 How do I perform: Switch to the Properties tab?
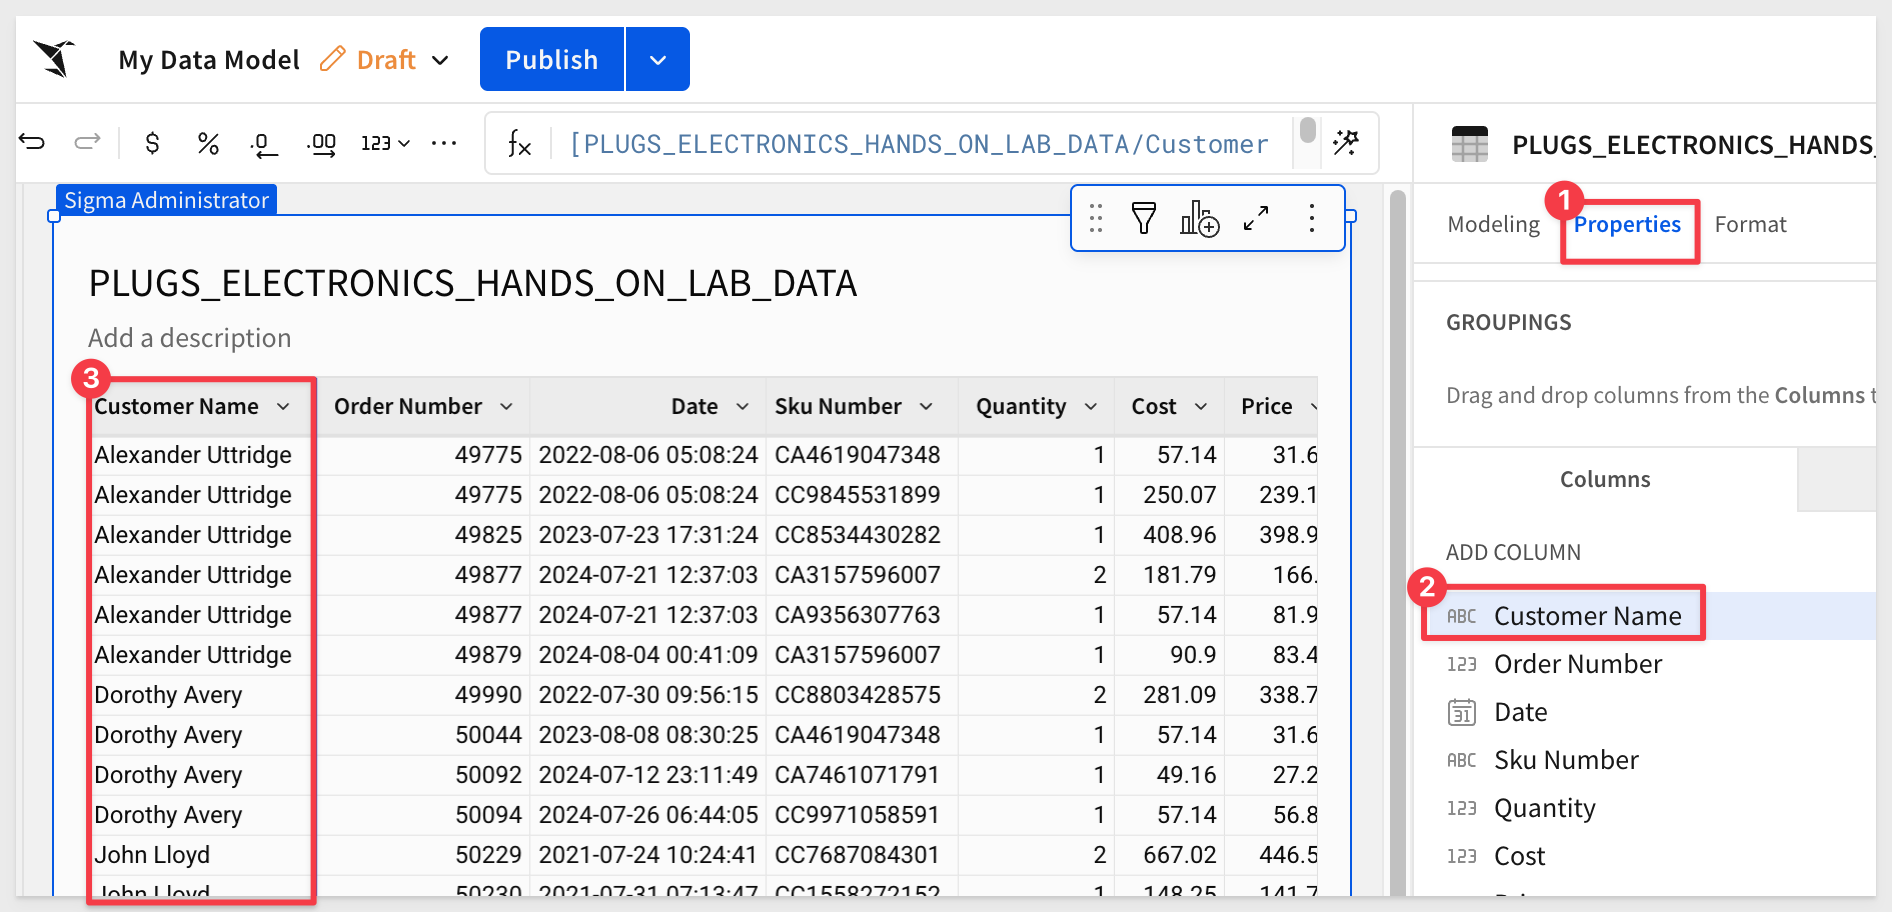[1627, 224]
